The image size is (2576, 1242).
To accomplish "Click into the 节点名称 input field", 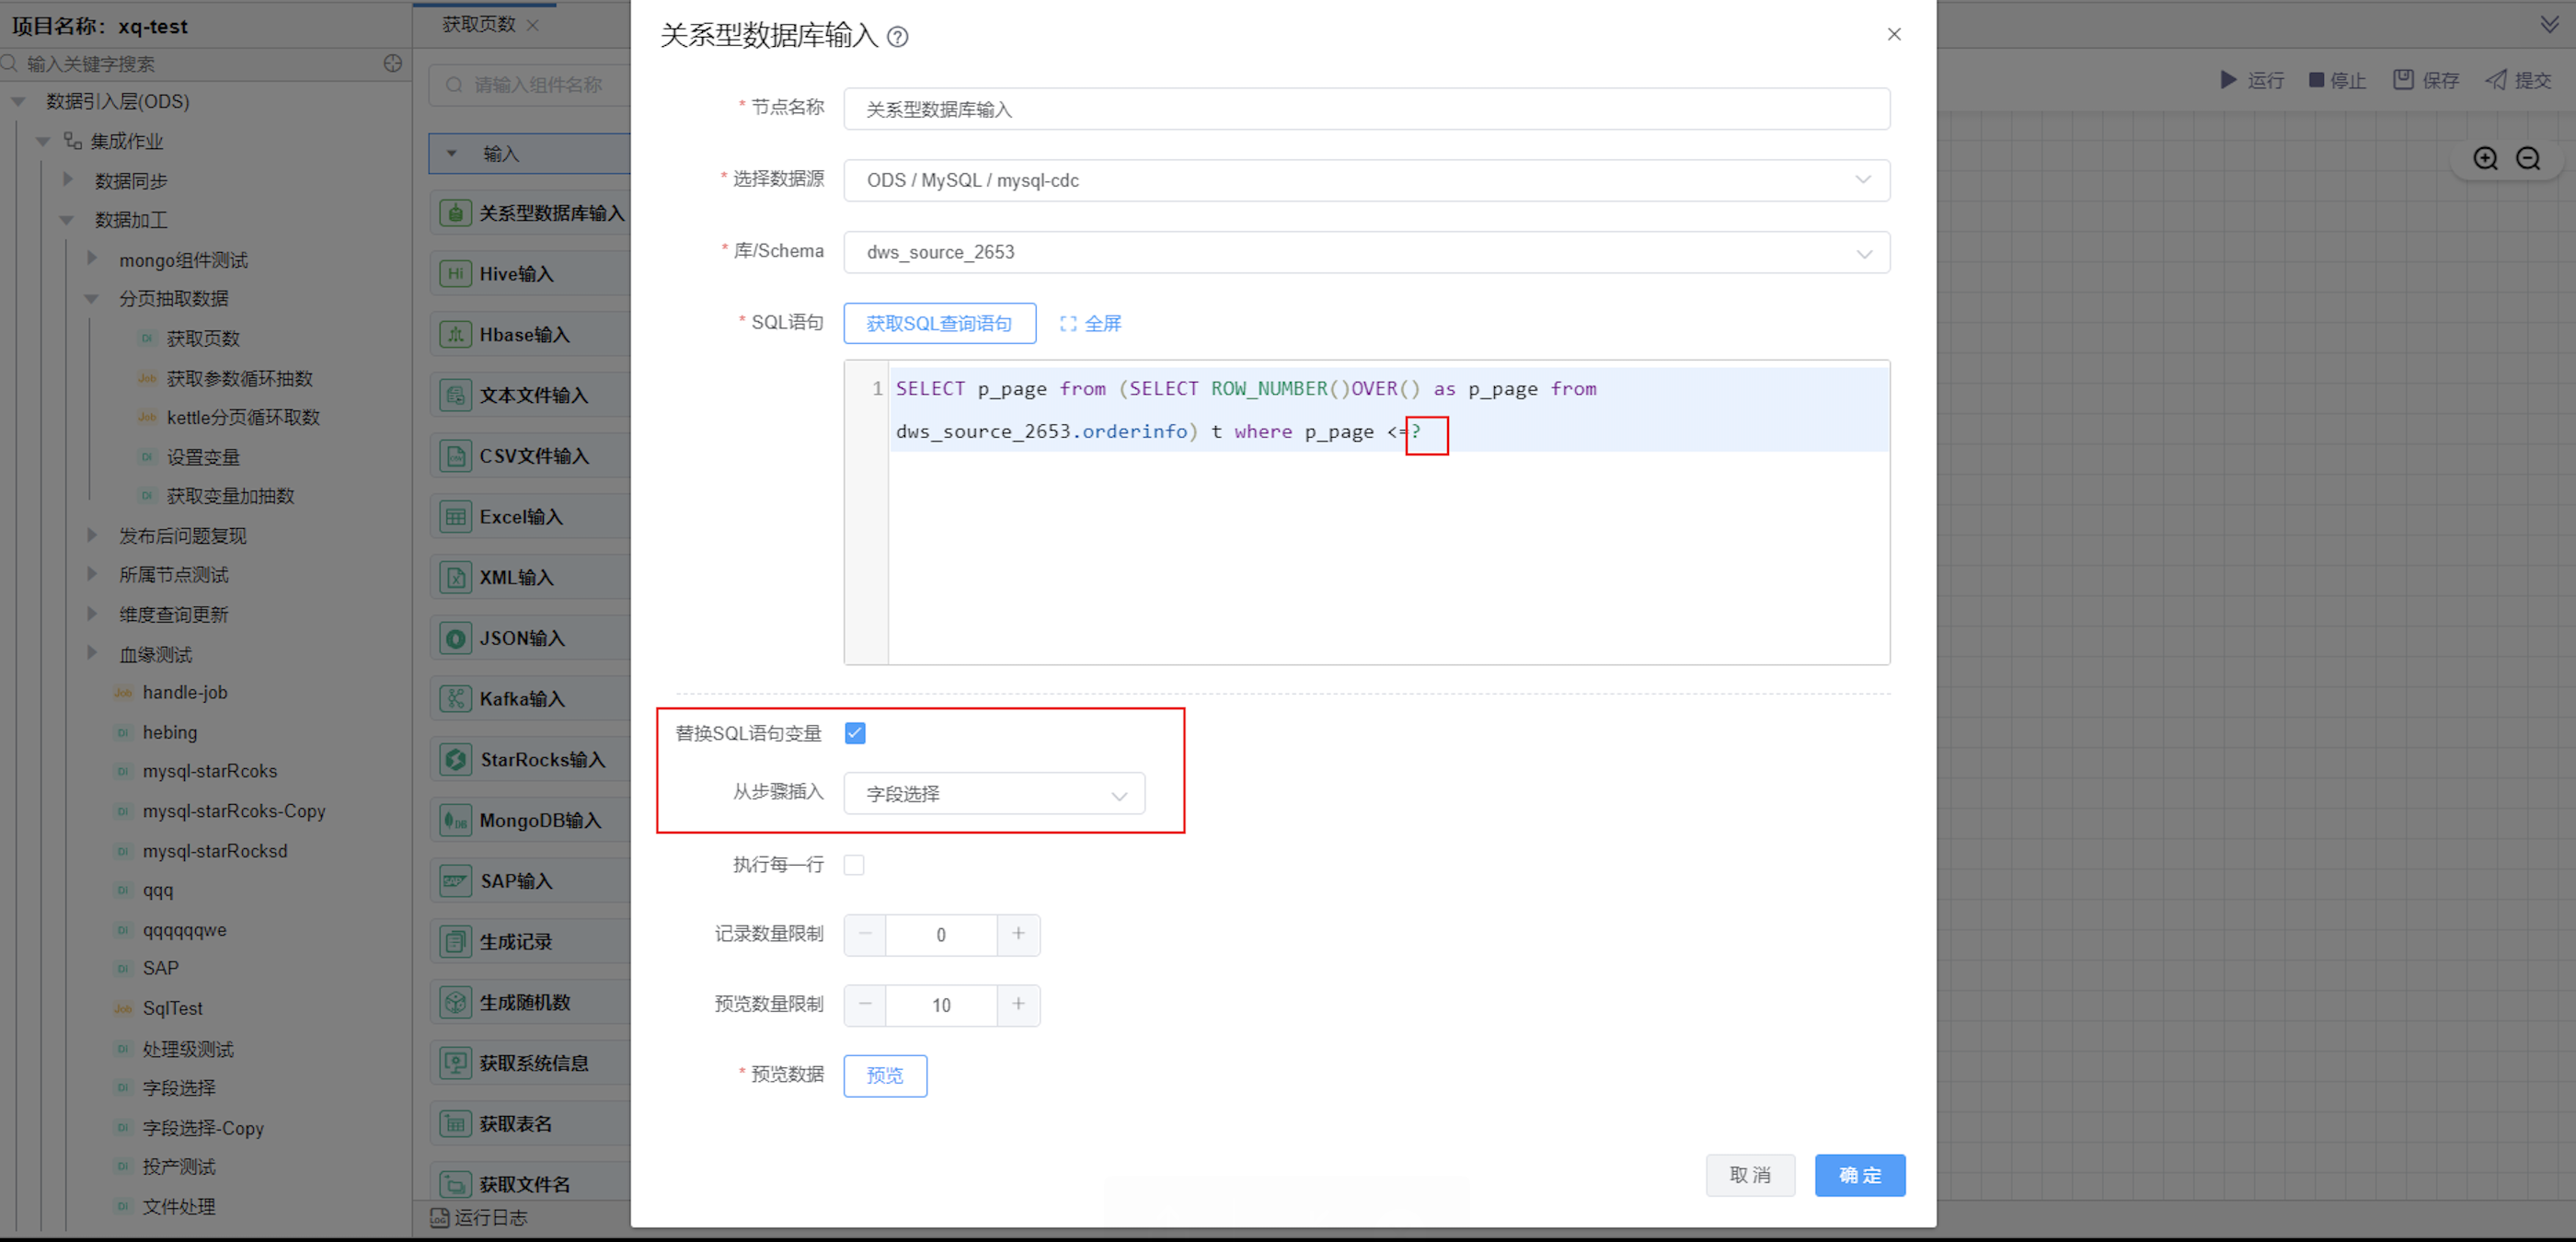I will 1365,109.
